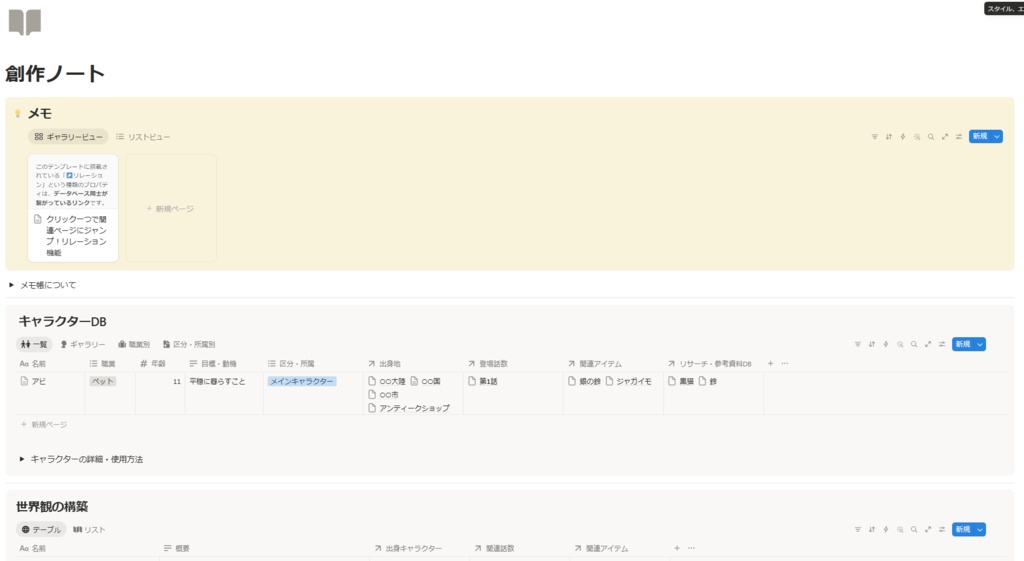Open the related item 銀の鈴

[584, 381]
